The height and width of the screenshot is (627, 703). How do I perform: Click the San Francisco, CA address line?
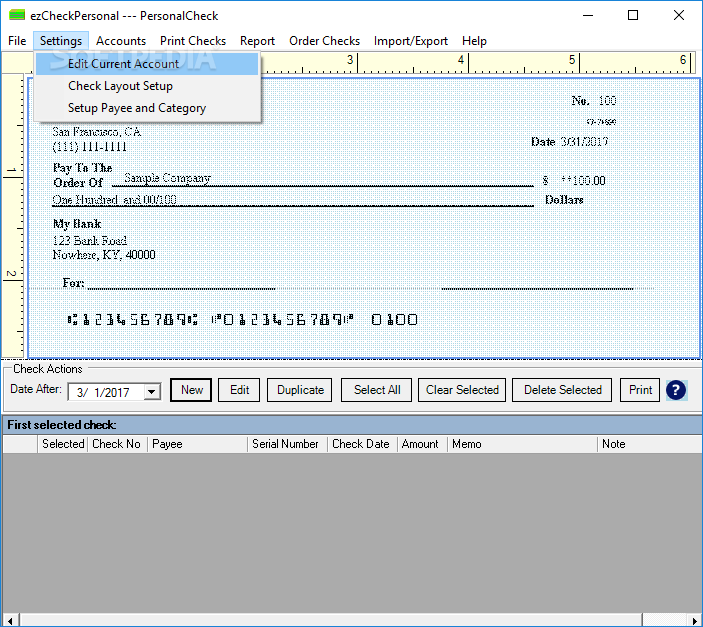[x=96, y=131]
